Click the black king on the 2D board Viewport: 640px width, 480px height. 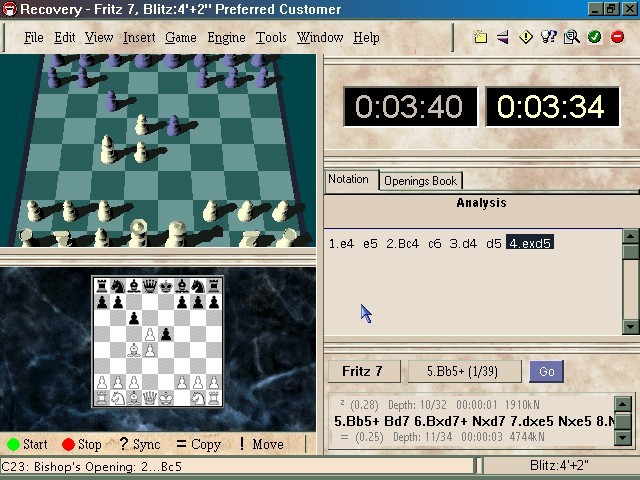pyautogui.click(x=166, y=286)
